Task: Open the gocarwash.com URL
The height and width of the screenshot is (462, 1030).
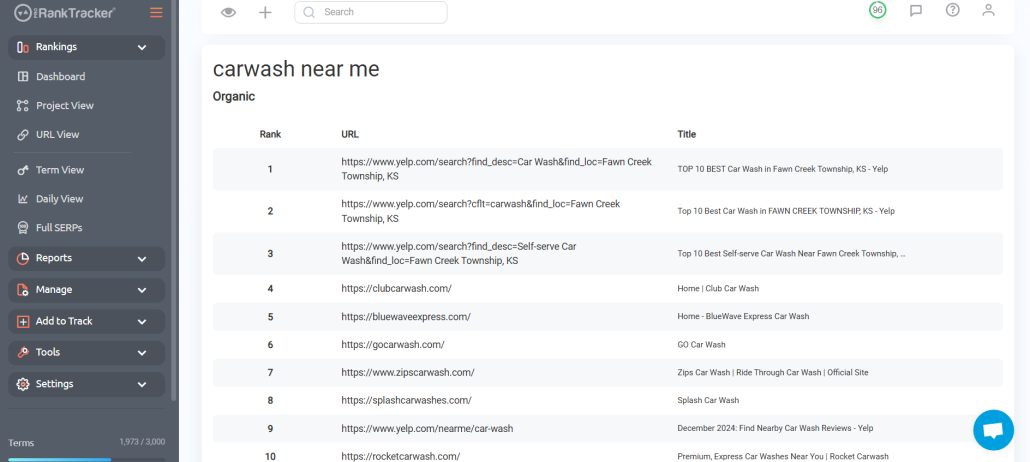Action: point(393,344)
